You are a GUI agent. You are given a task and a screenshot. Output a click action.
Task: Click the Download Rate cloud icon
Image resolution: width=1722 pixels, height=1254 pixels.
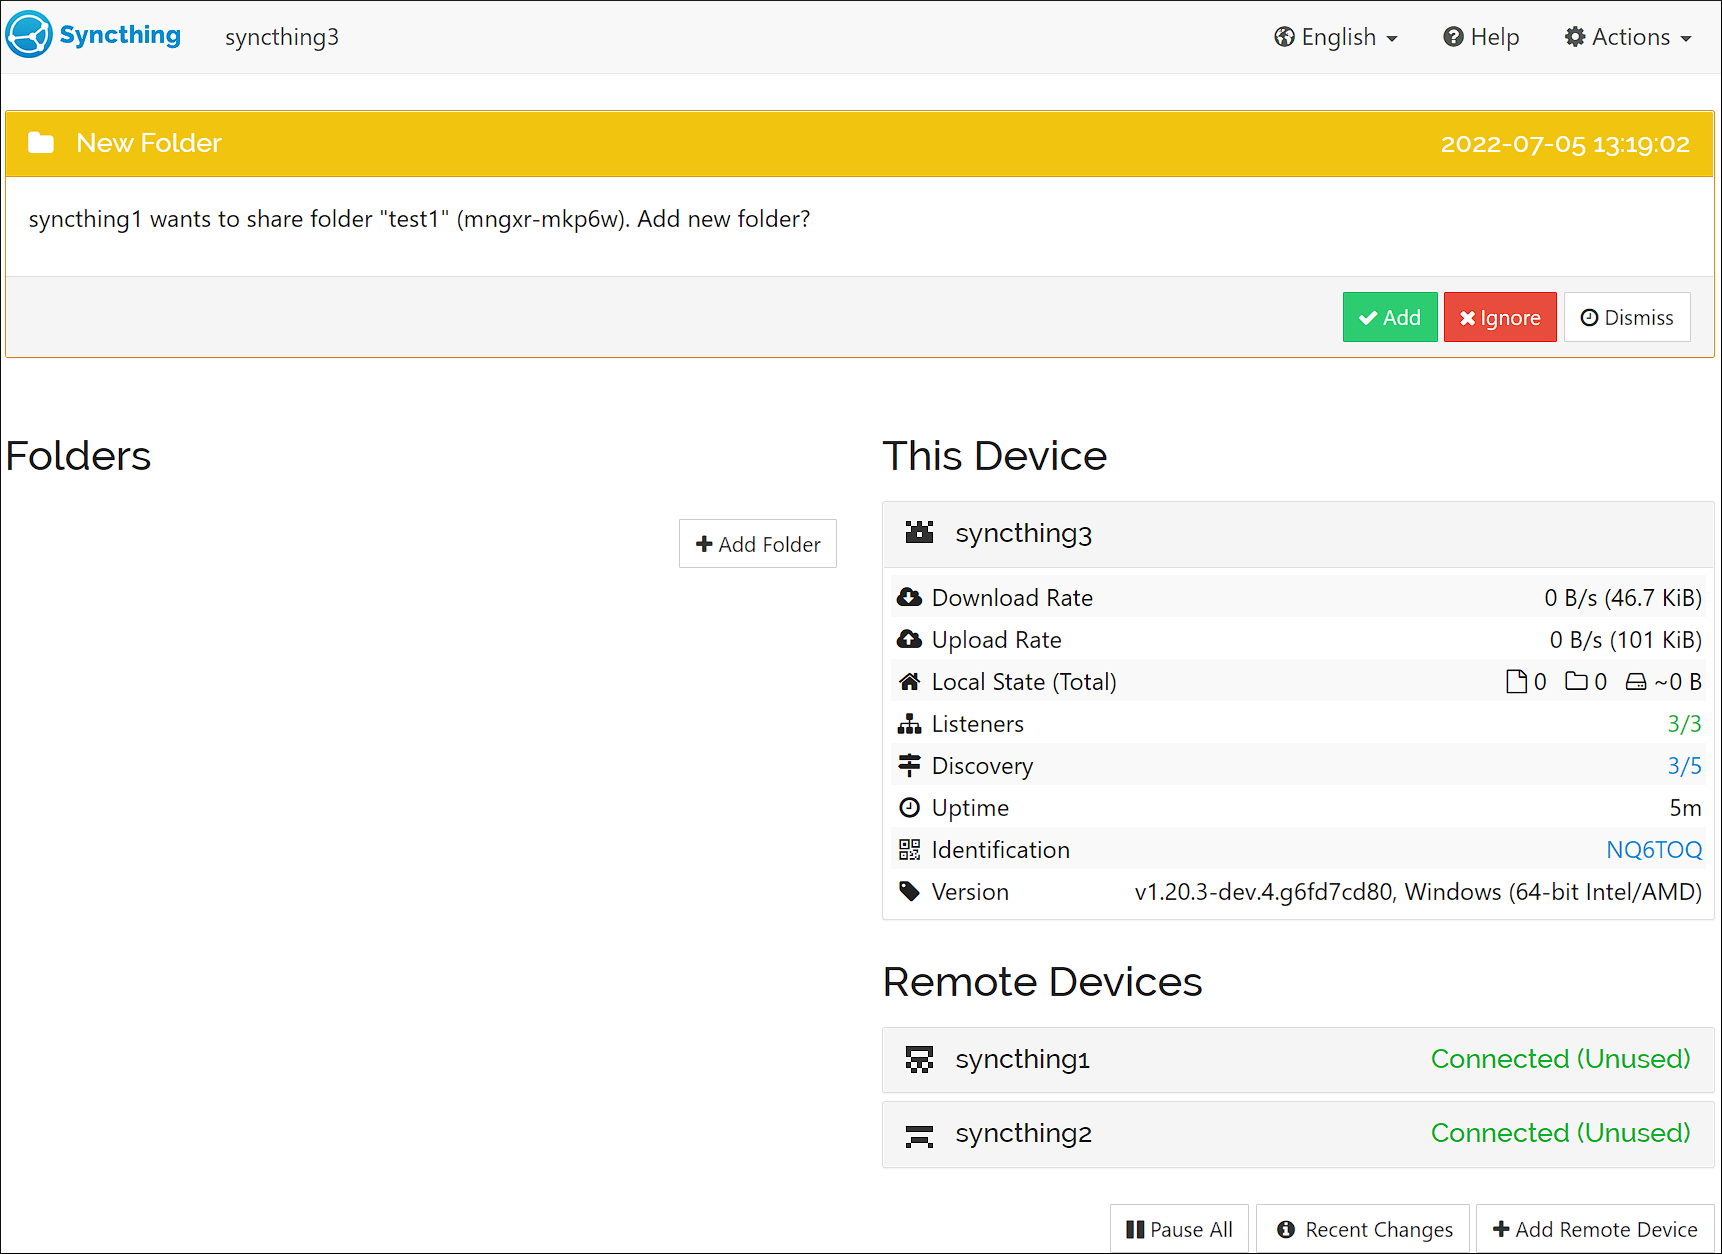click(909, 597)
